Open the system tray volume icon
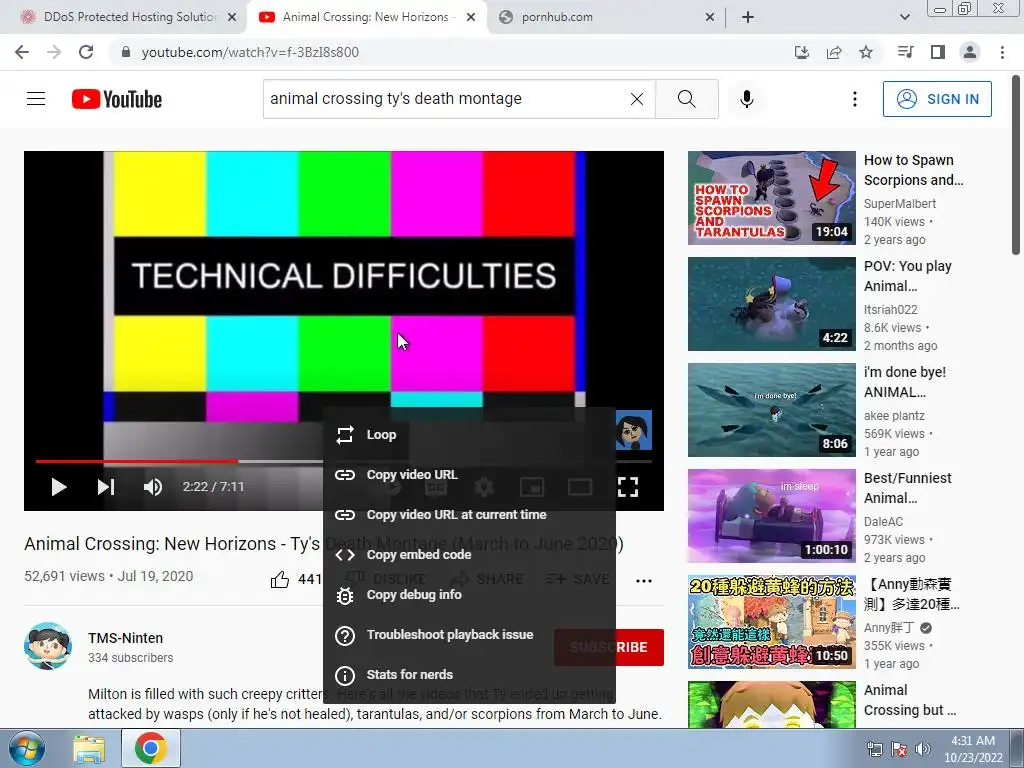This screenshot has width=1024, height=768. (x=923, y=749)
